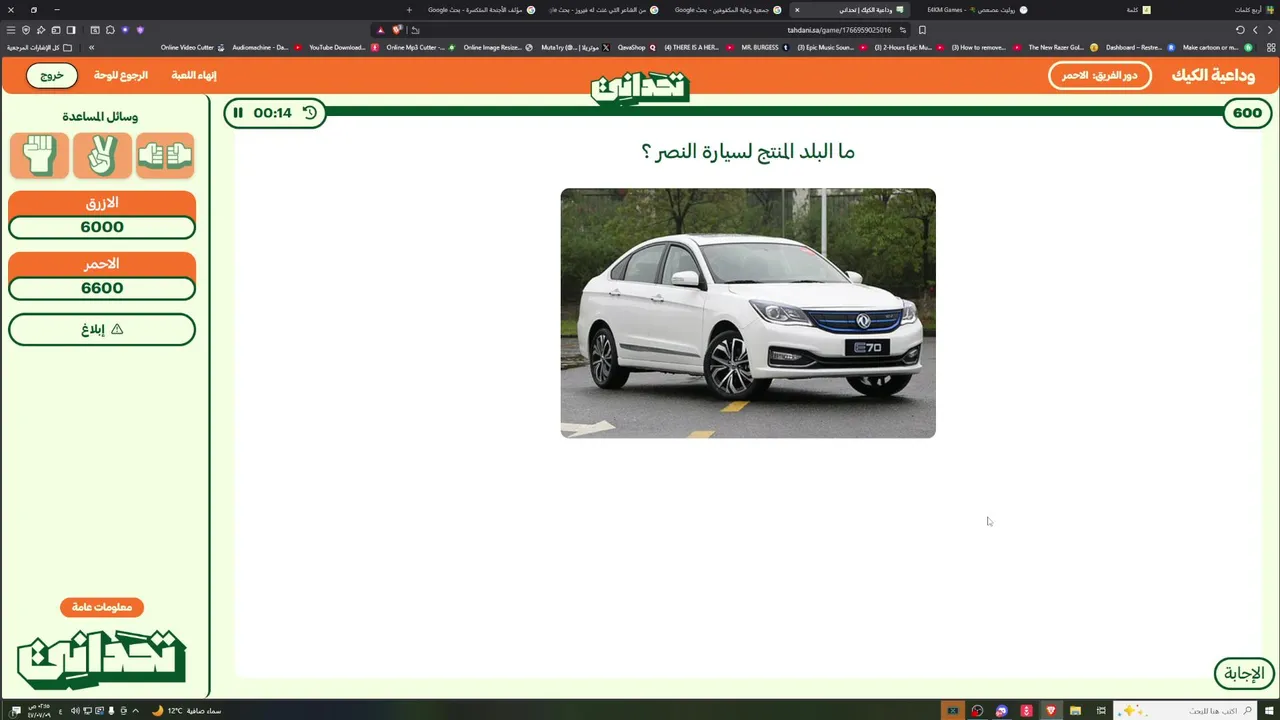Click the معلومات عامة category badge
Screen dimensions: 1280x720
[102, 607]
